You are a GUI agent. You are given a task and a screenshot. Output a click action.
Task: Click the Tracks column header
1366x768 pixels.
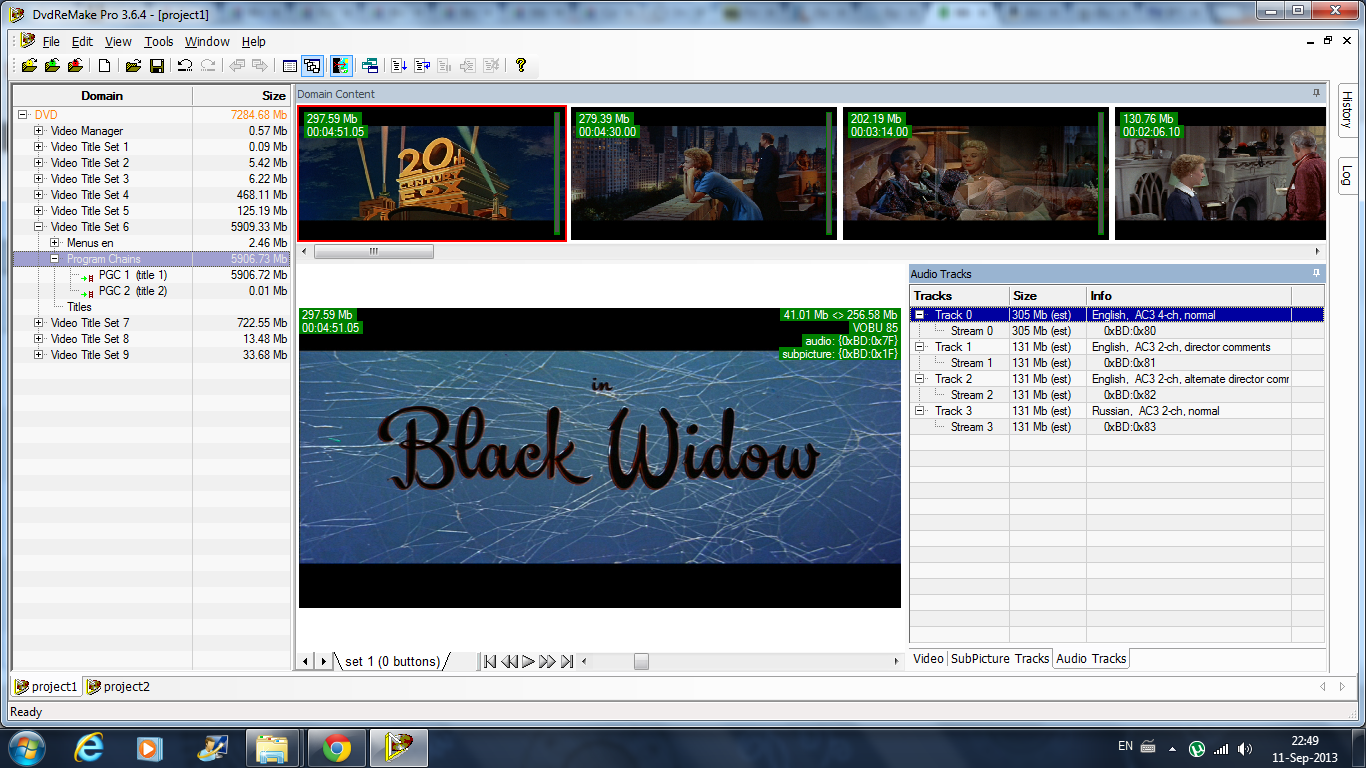(959, 296)
